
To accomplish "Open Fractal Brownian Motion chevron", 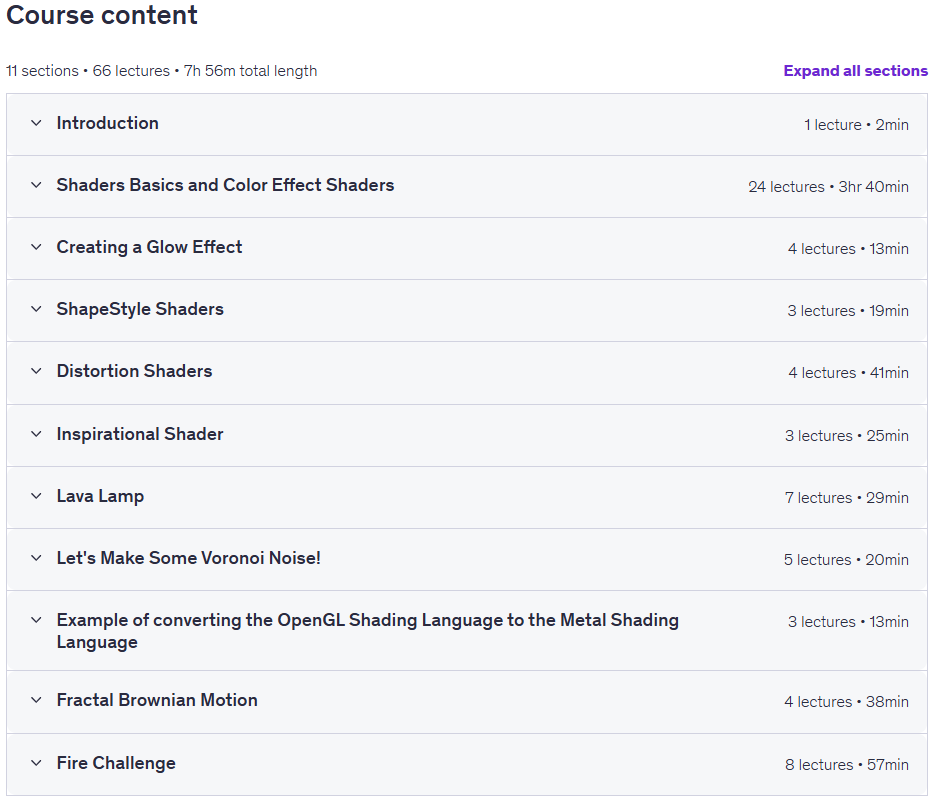I will tap(36, 700).
